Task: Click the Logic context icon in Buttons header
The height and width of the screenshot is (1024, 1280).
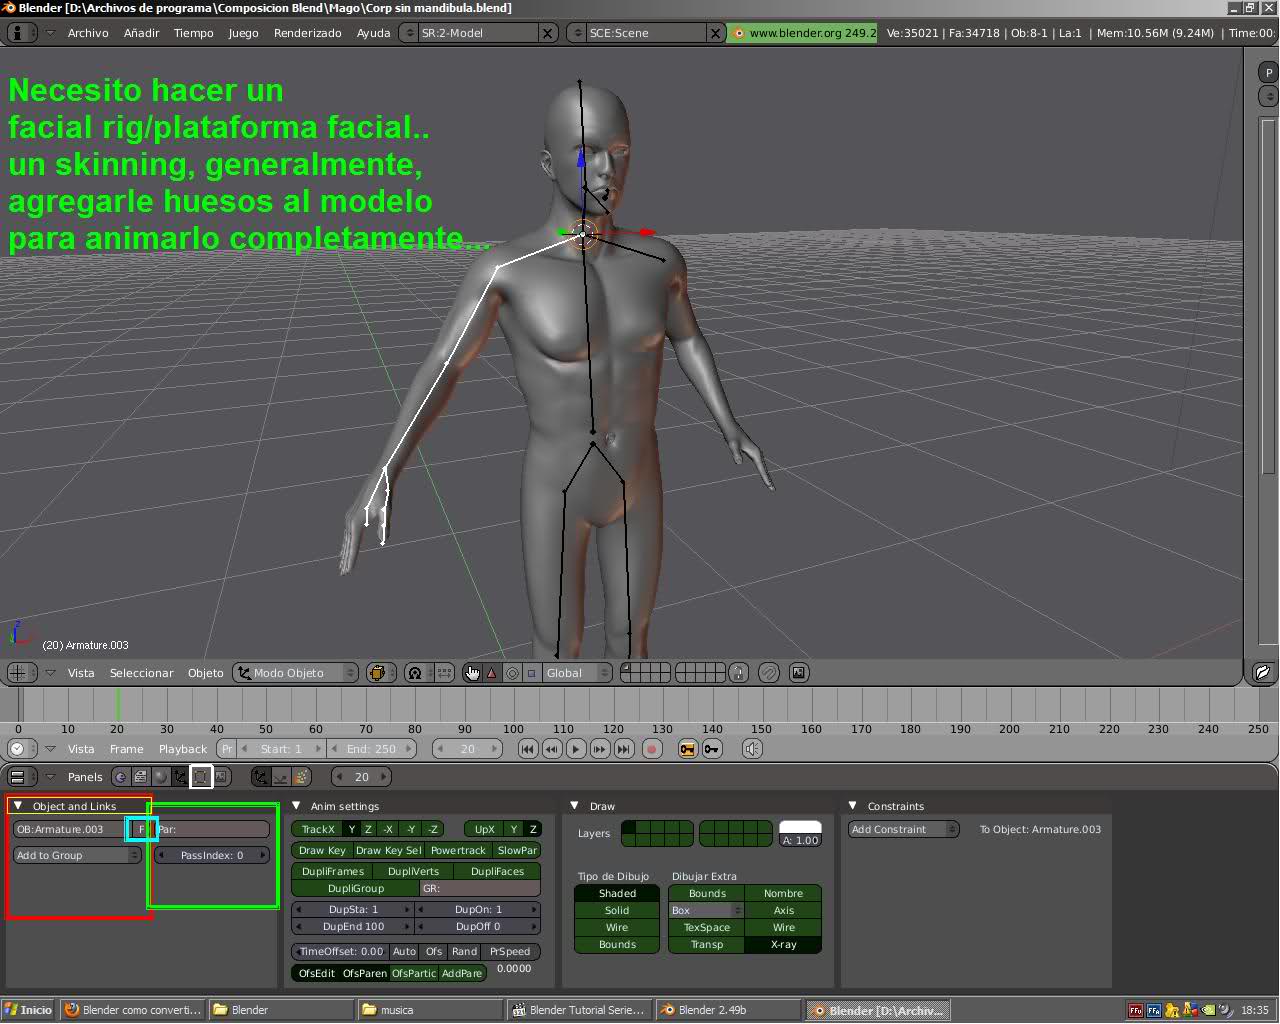Action: coord(121,777)
